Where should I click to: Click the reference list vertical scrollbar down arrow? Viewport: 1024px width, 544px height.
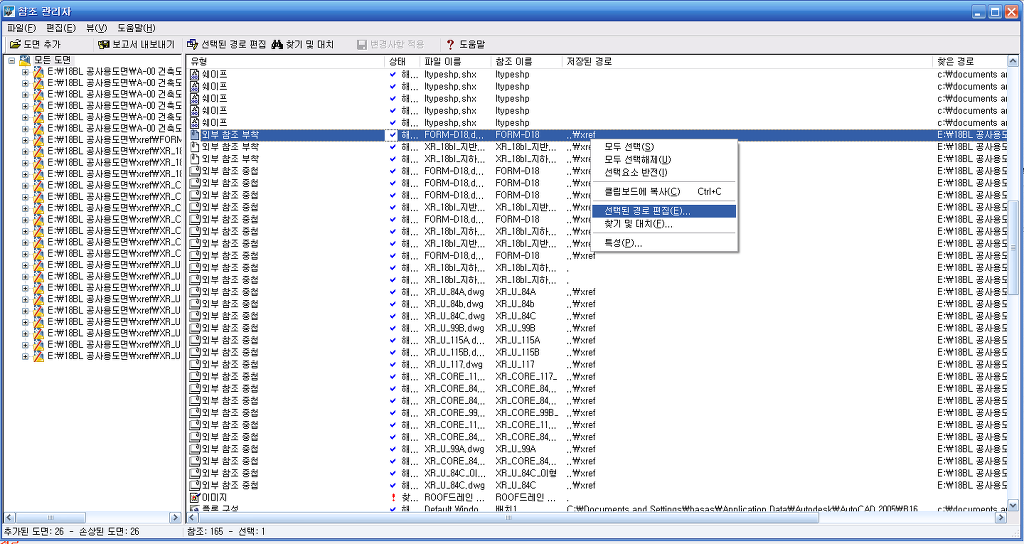(x=1013, y=505)
